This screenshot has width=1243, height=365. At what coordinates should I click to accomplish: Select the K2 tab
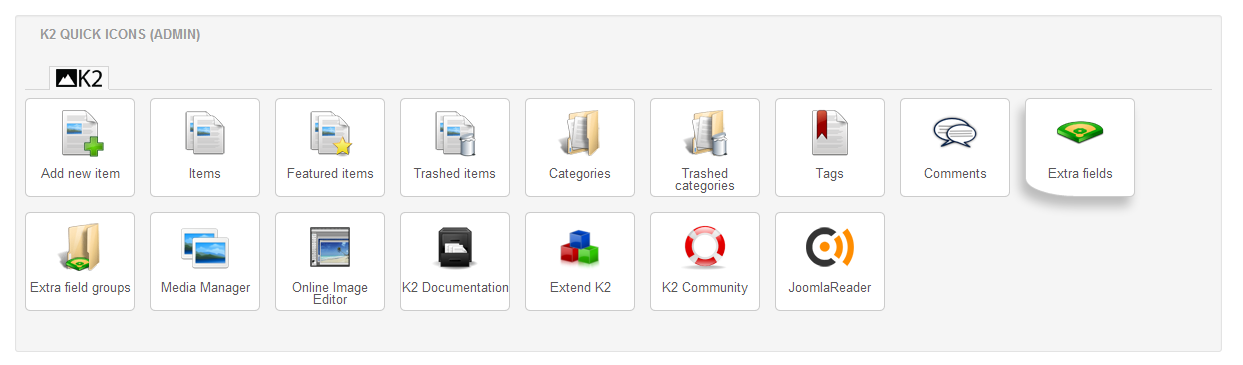(x=80, y=78)
